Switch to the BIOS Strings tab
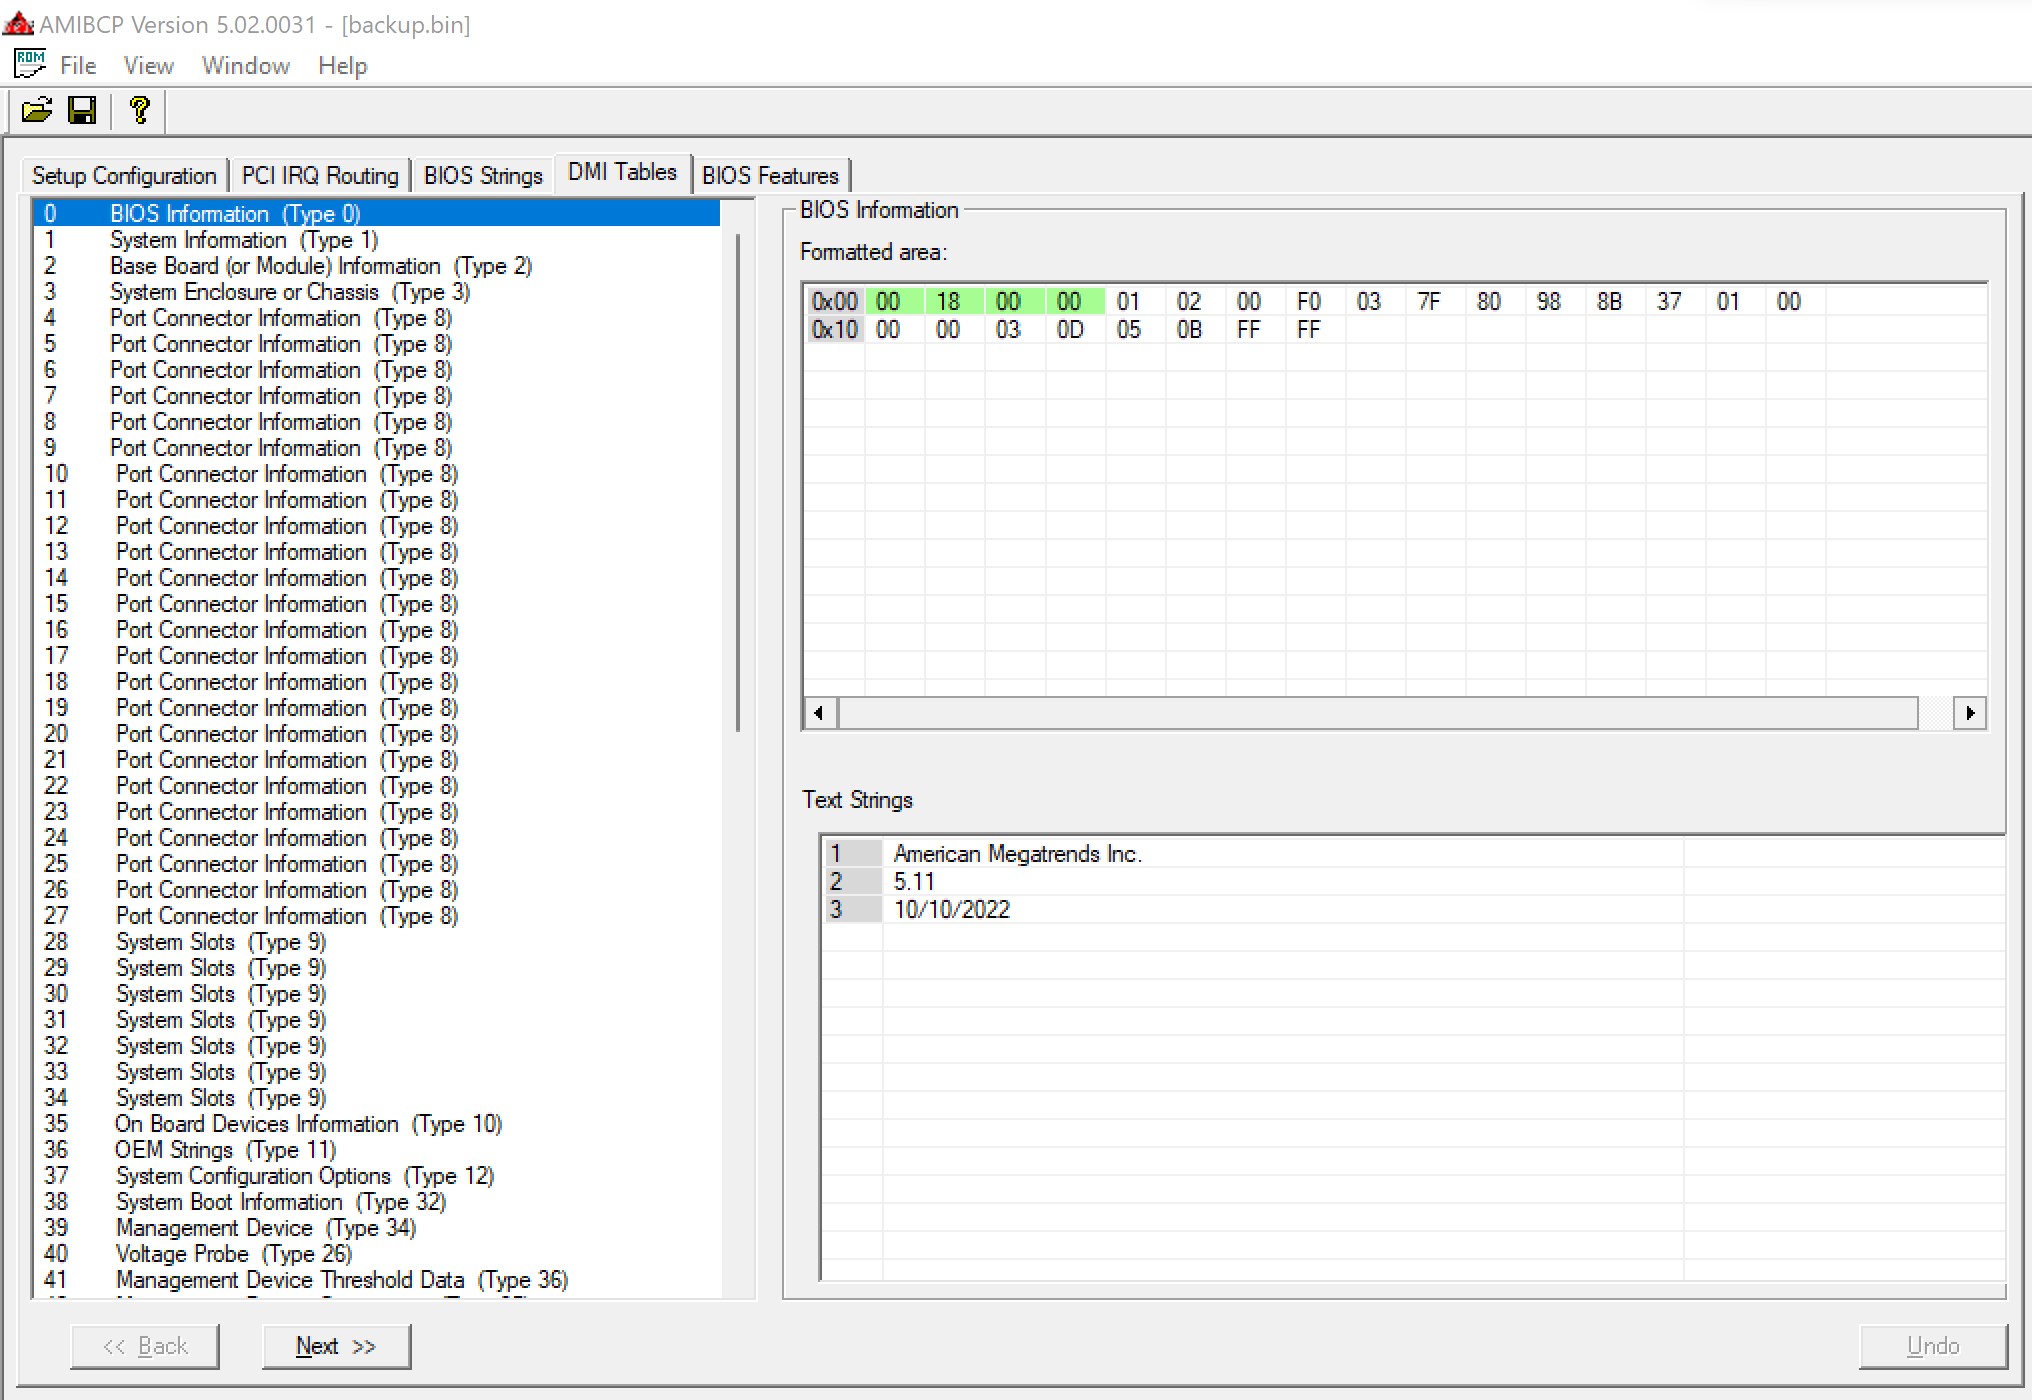The image size is (2032, 1400). point(483,176)
